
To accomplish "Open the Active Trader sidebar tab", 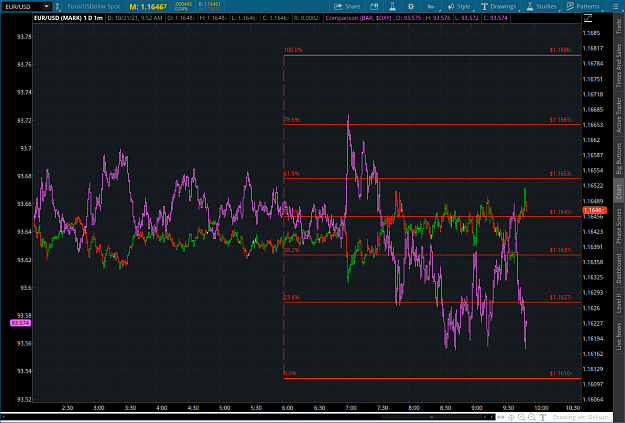I will tap(619, 115).
